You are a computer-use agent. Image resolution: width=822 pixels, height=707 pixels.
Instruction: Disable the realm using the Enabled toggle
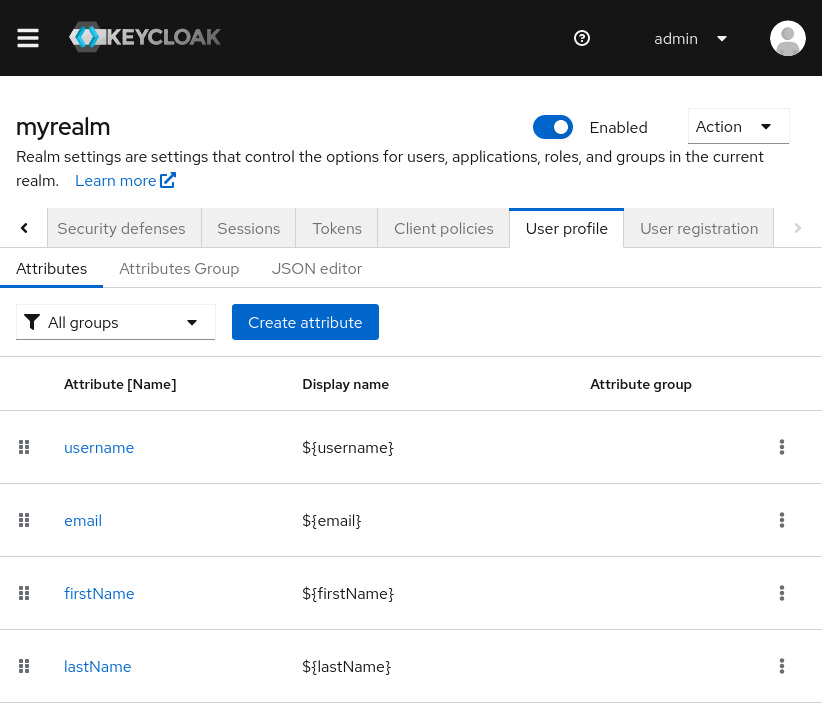click(x=553, y=127)
